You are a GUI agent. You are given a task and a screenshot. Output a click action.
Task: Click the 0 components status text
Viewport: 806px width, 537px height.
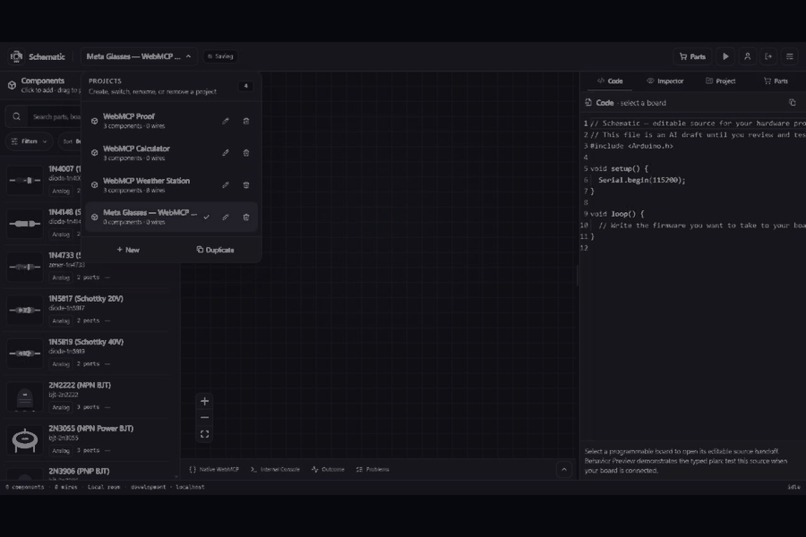(25, 487)
